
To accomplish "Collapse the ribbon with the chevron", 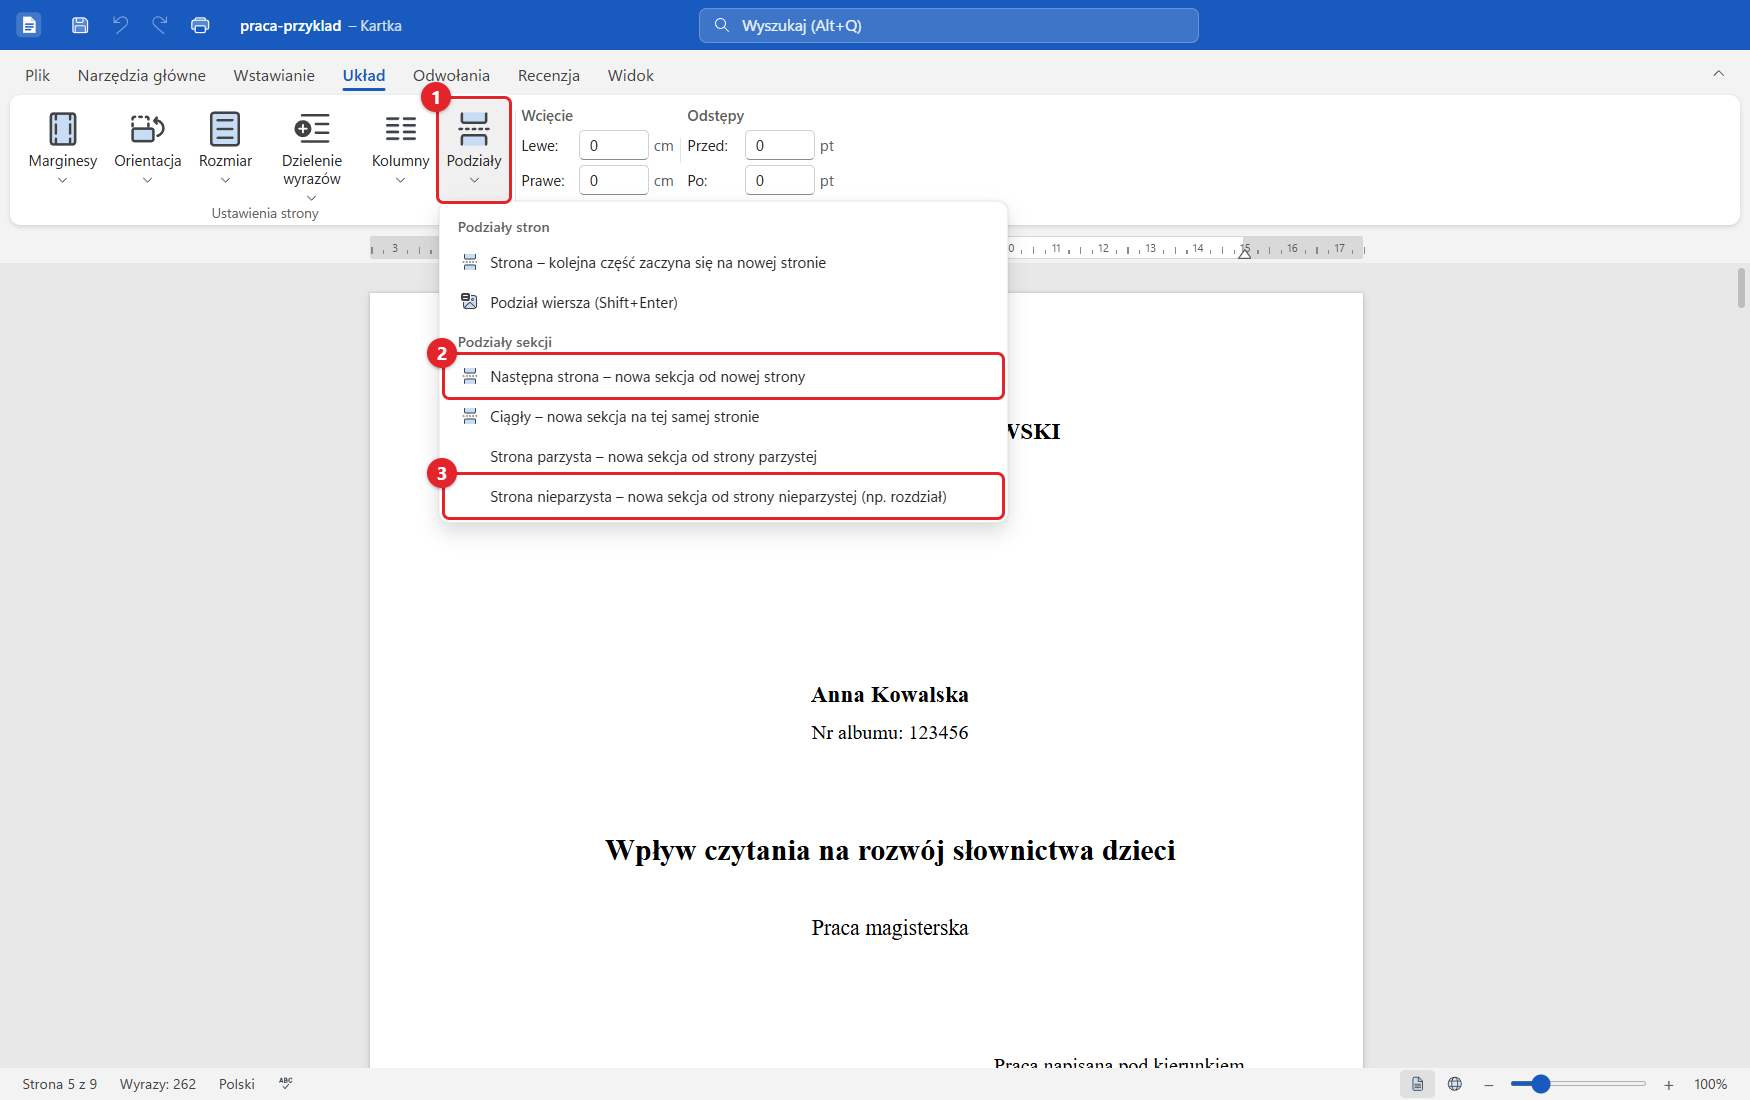I will coord(1718,74).
